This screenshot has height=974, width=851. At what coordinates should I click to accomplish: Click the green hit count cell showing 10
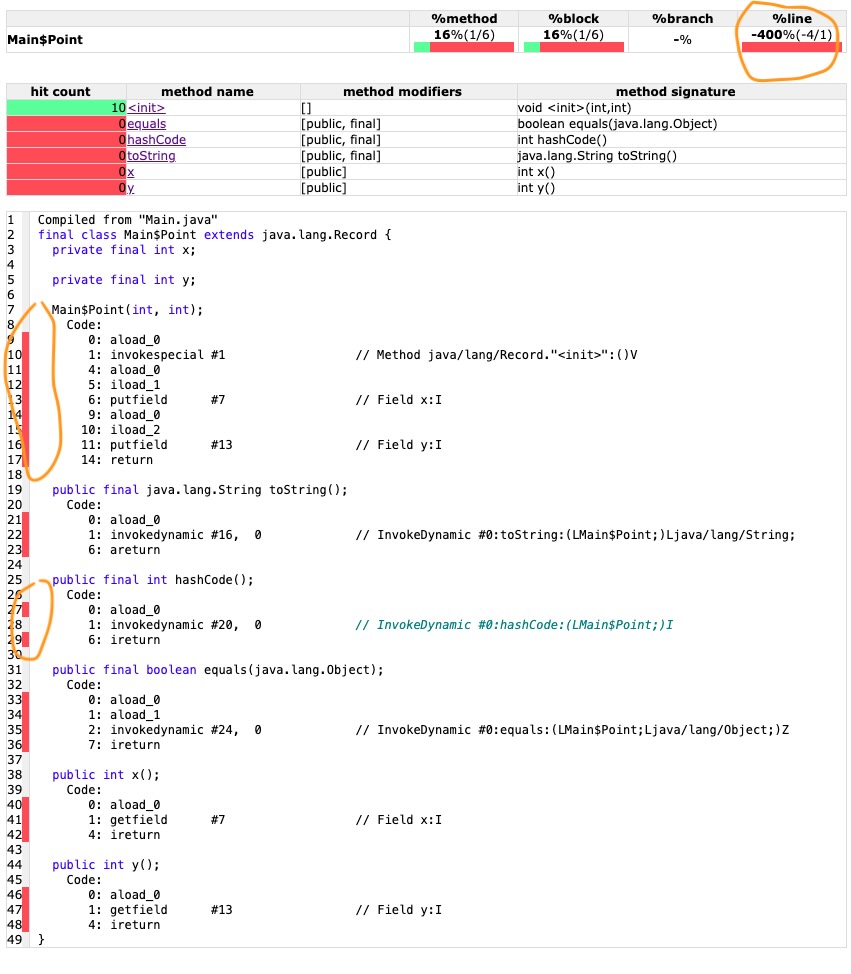point(66,107)
